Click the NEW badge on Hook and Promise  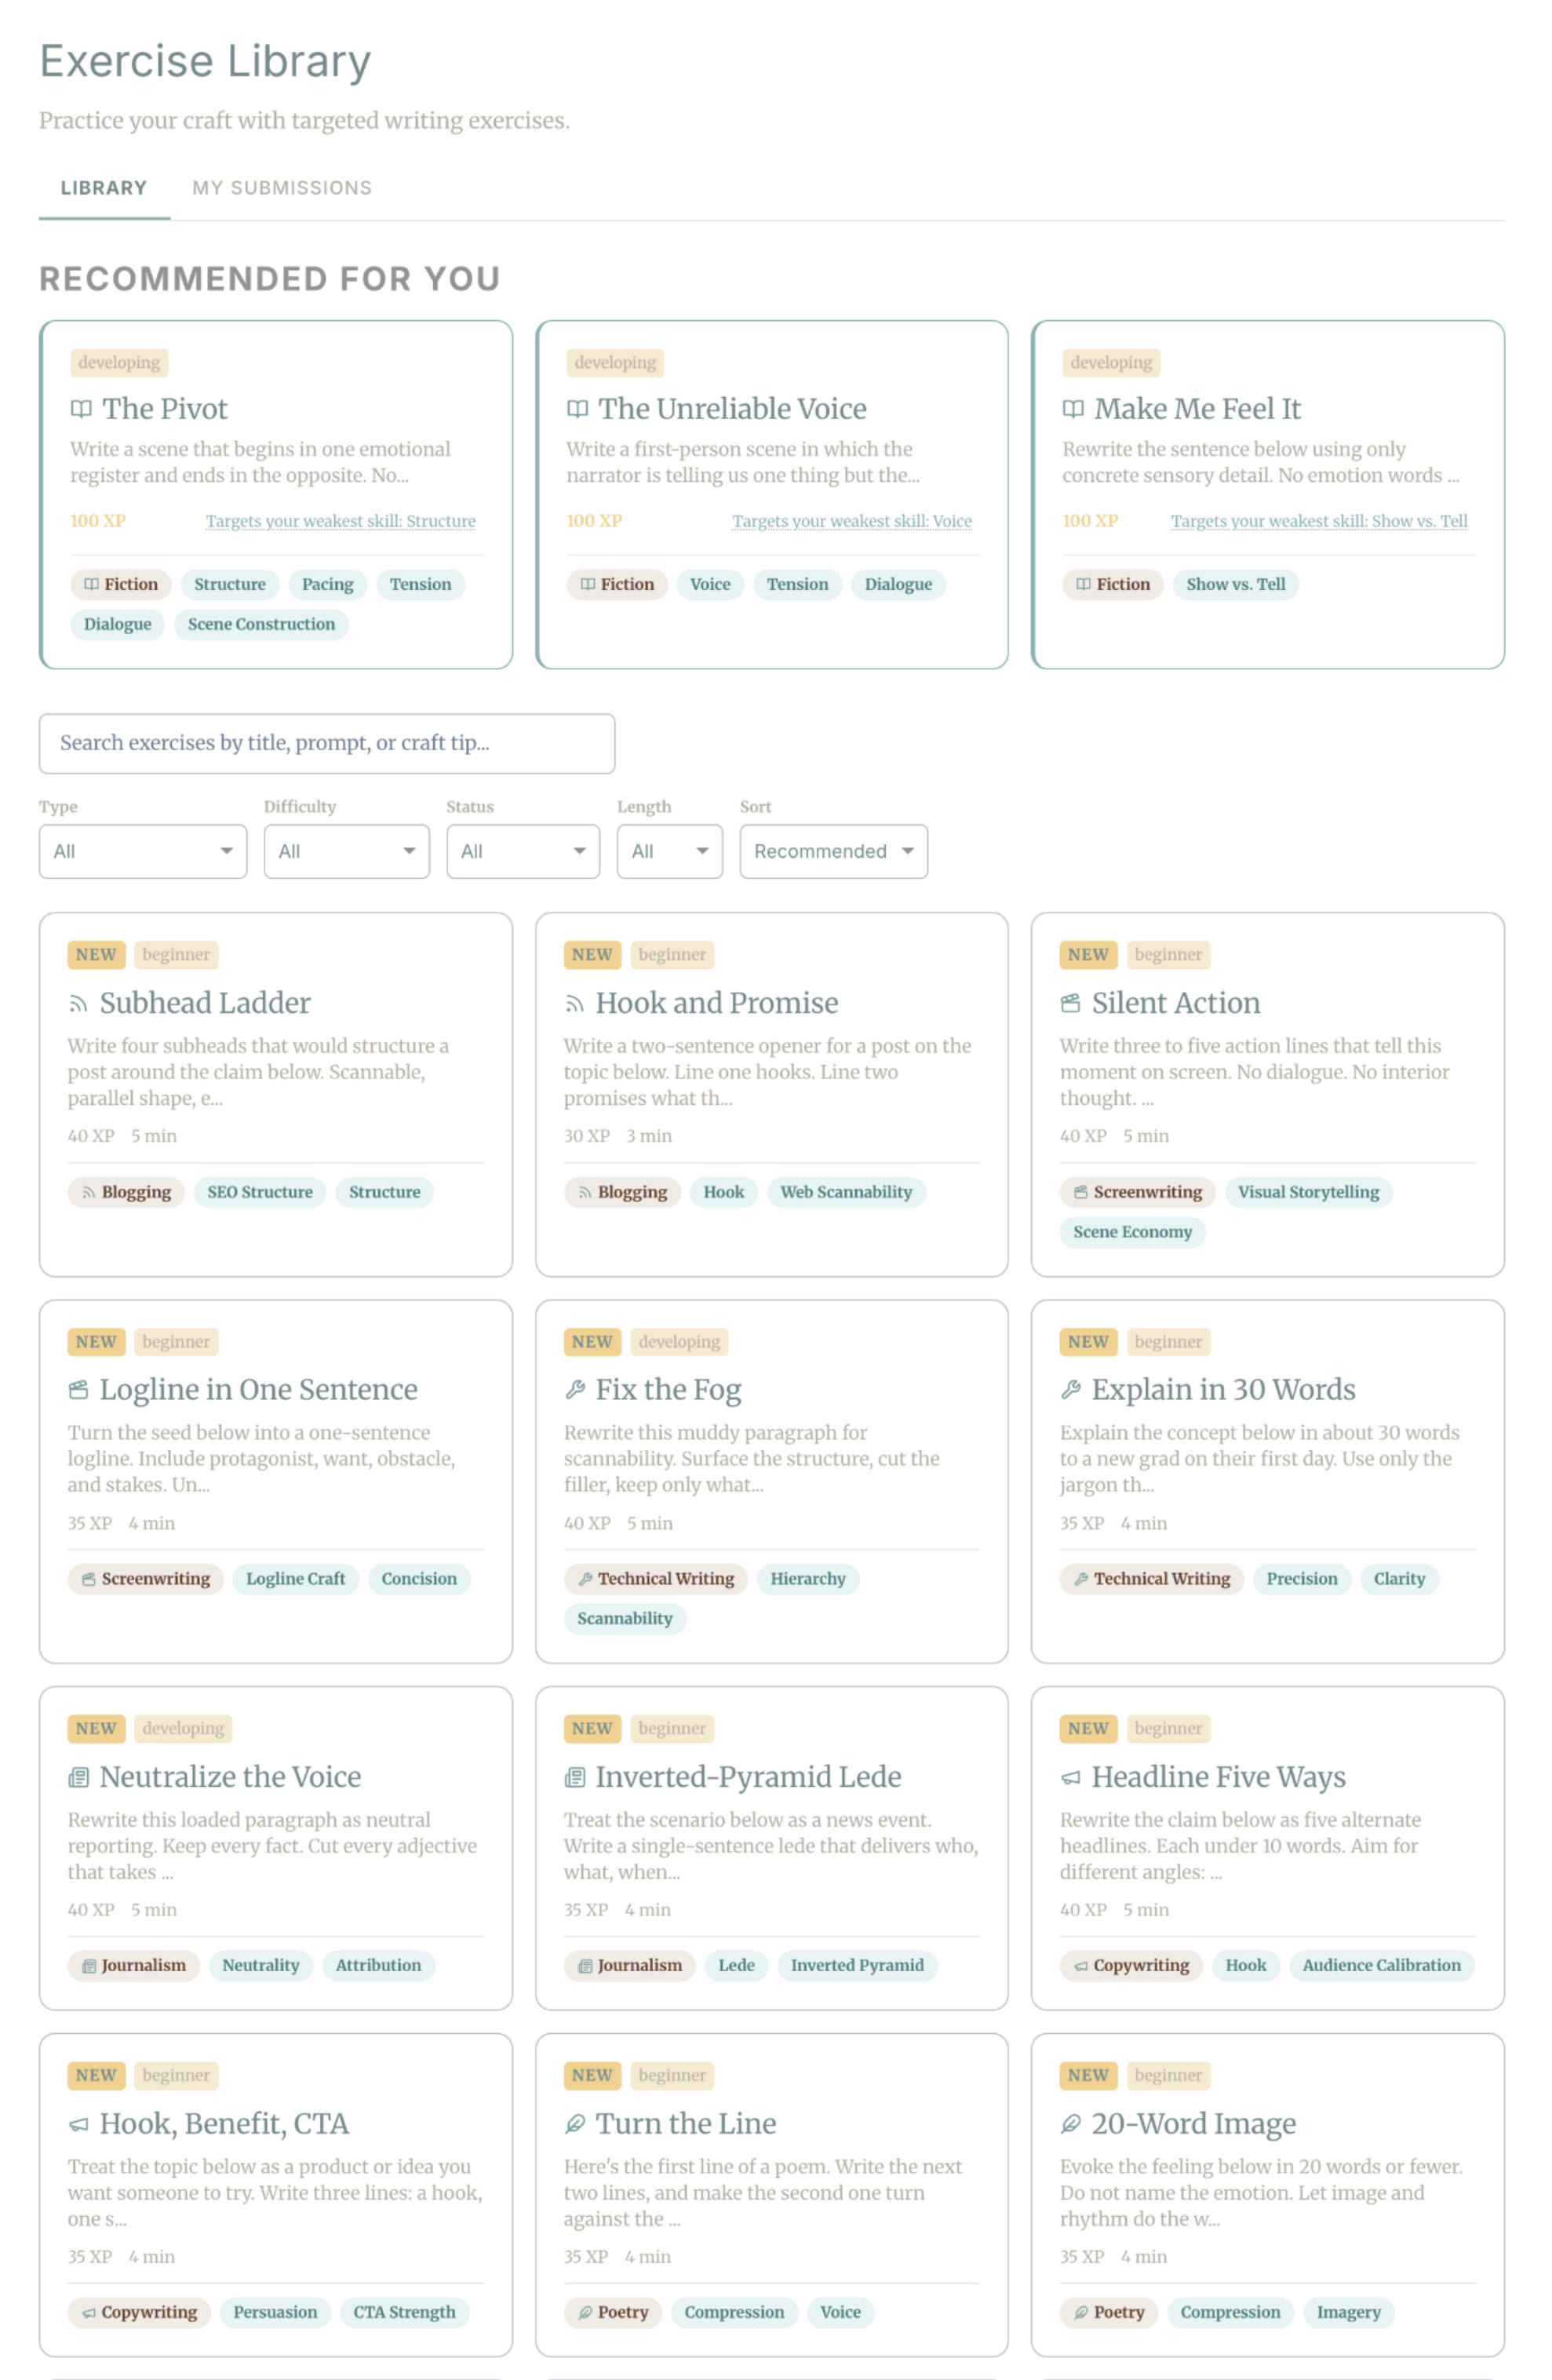point(592,955)
